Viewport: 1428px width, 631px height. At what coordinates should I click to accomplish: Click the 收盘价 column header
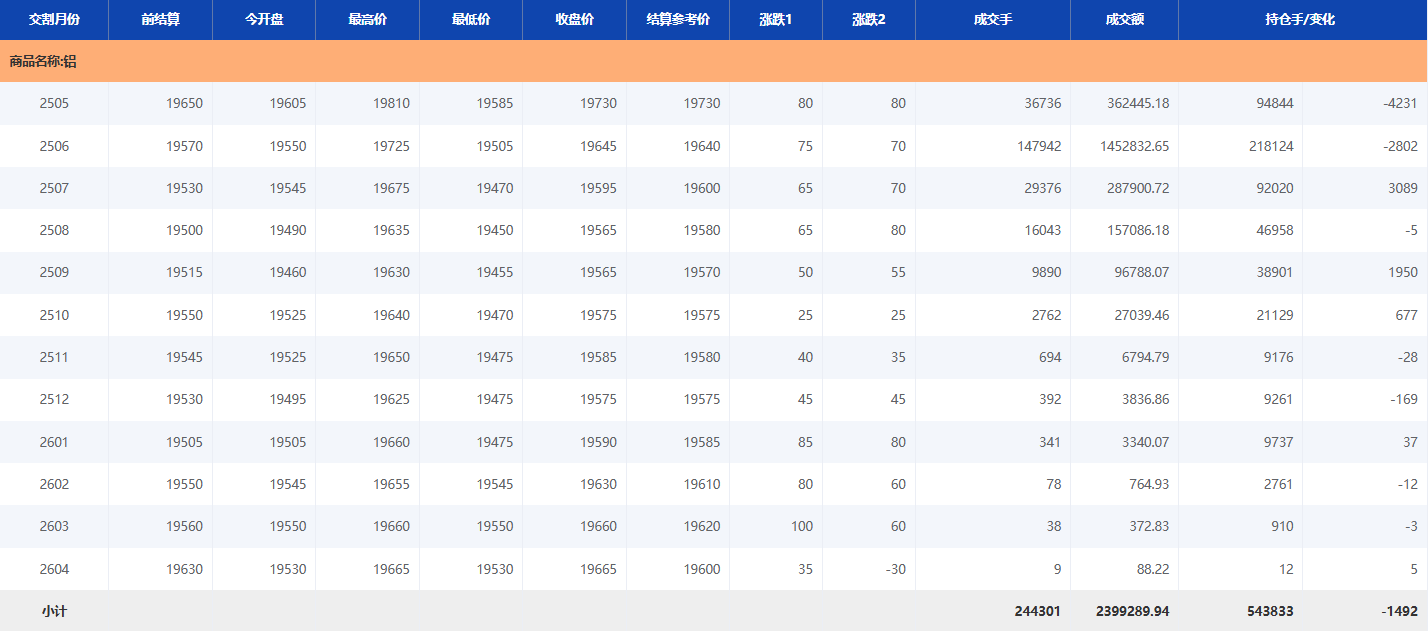tap(574, 20)
